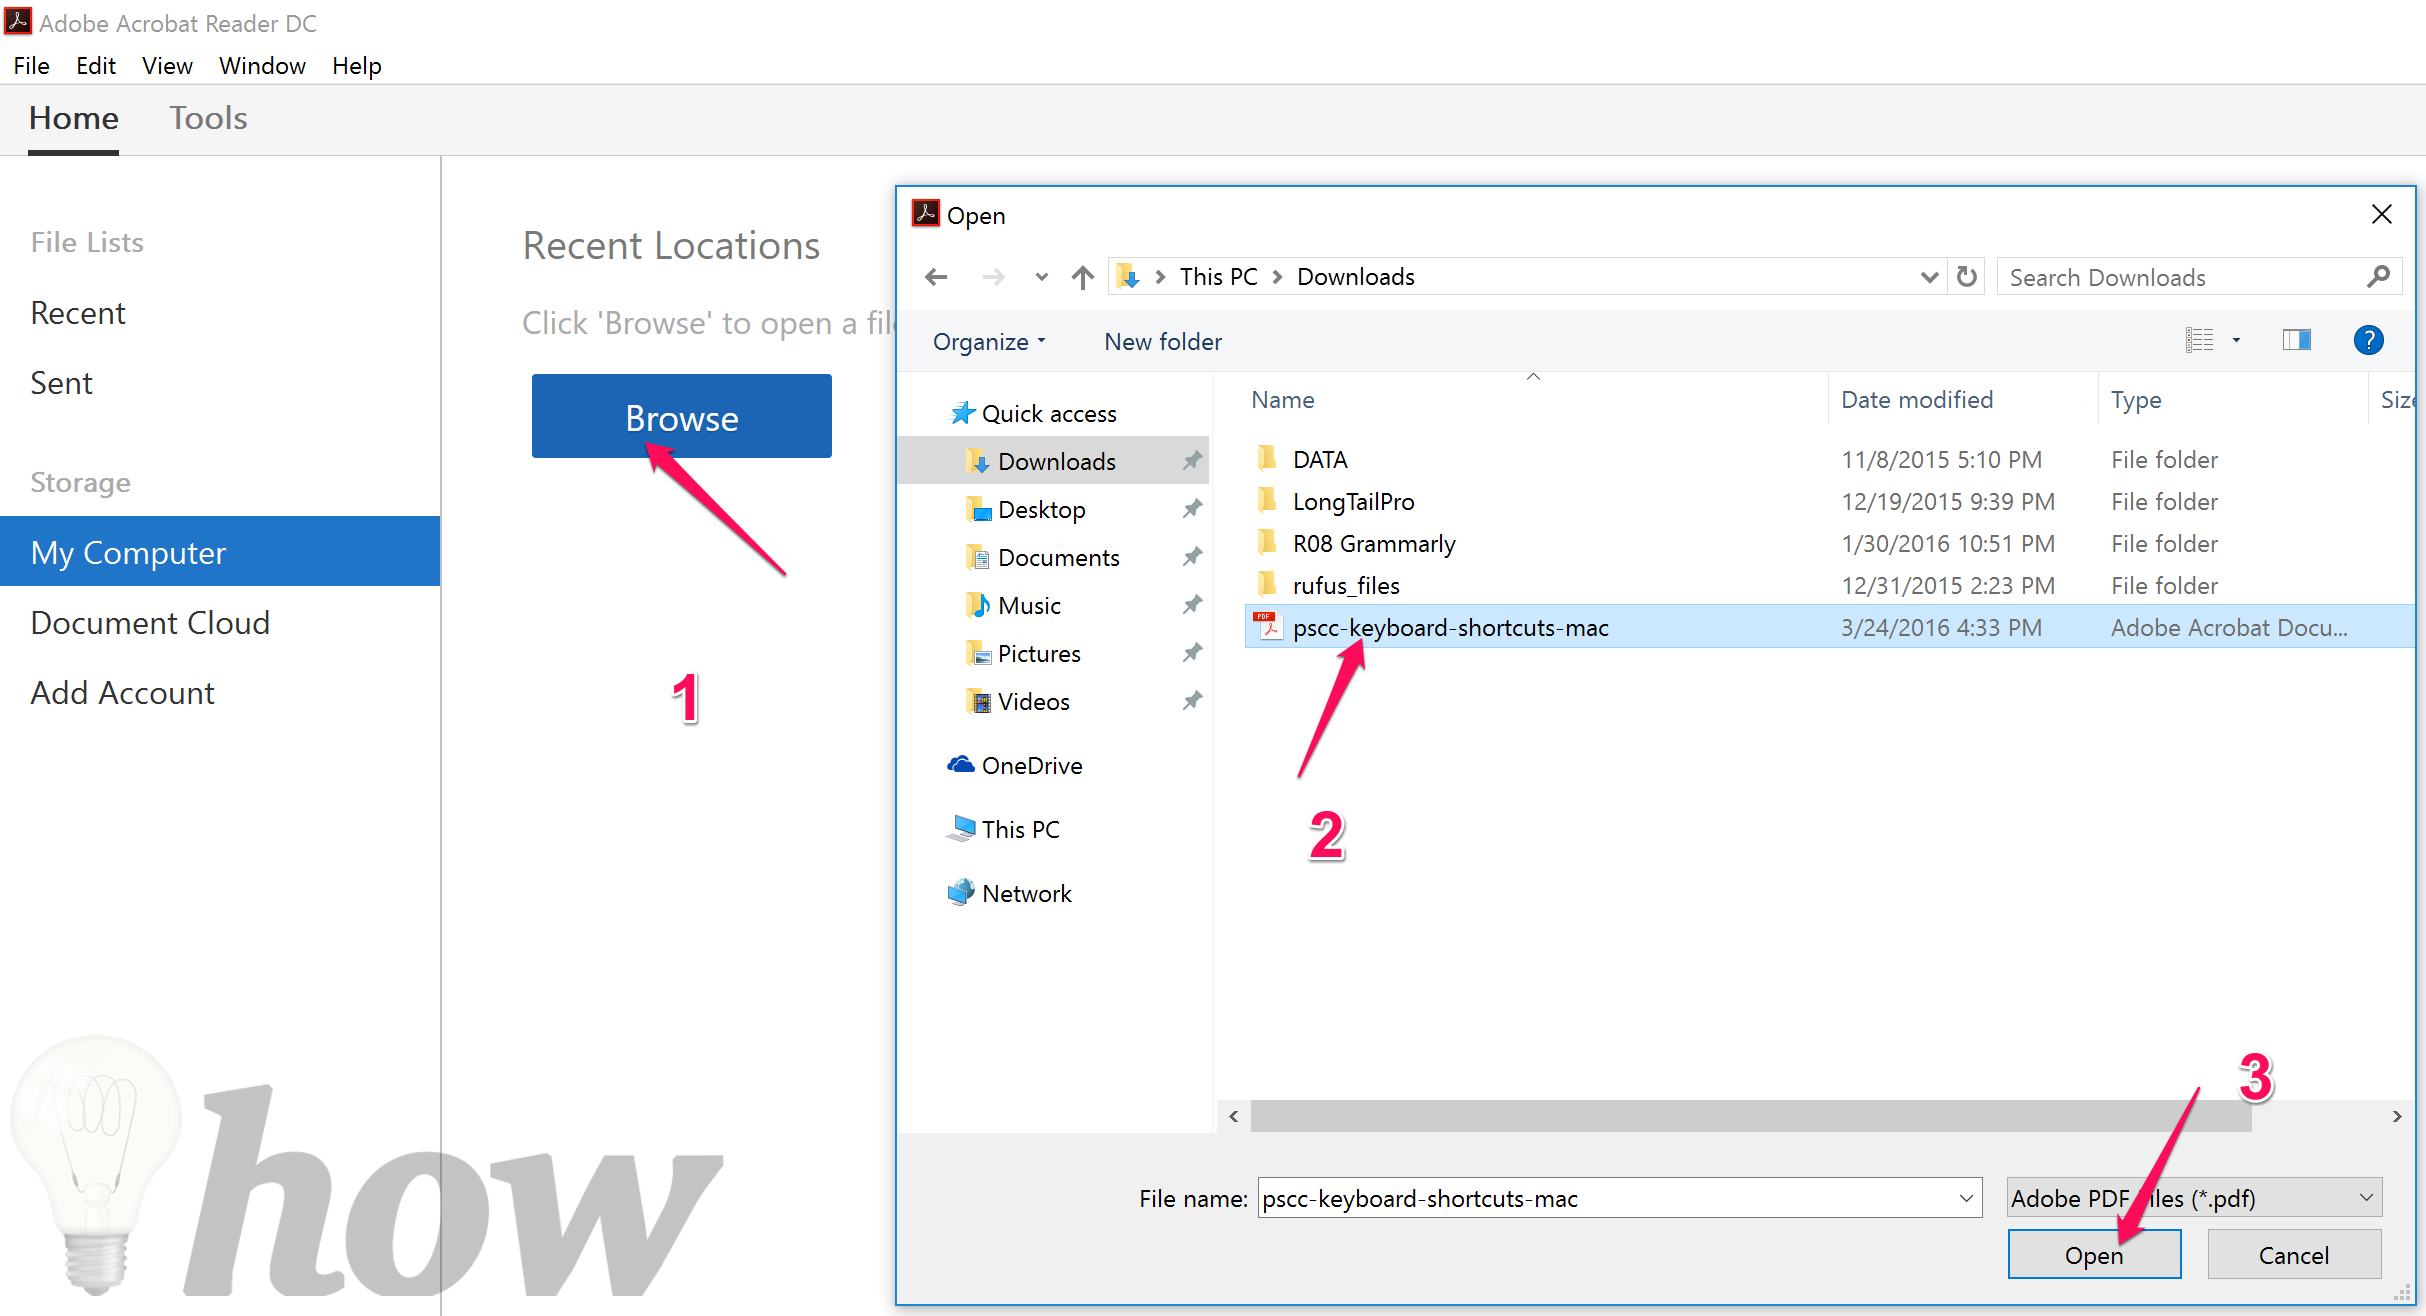Expand the address bar root chevron
Screen dimensions: 2426x1316
(1160, 277)
